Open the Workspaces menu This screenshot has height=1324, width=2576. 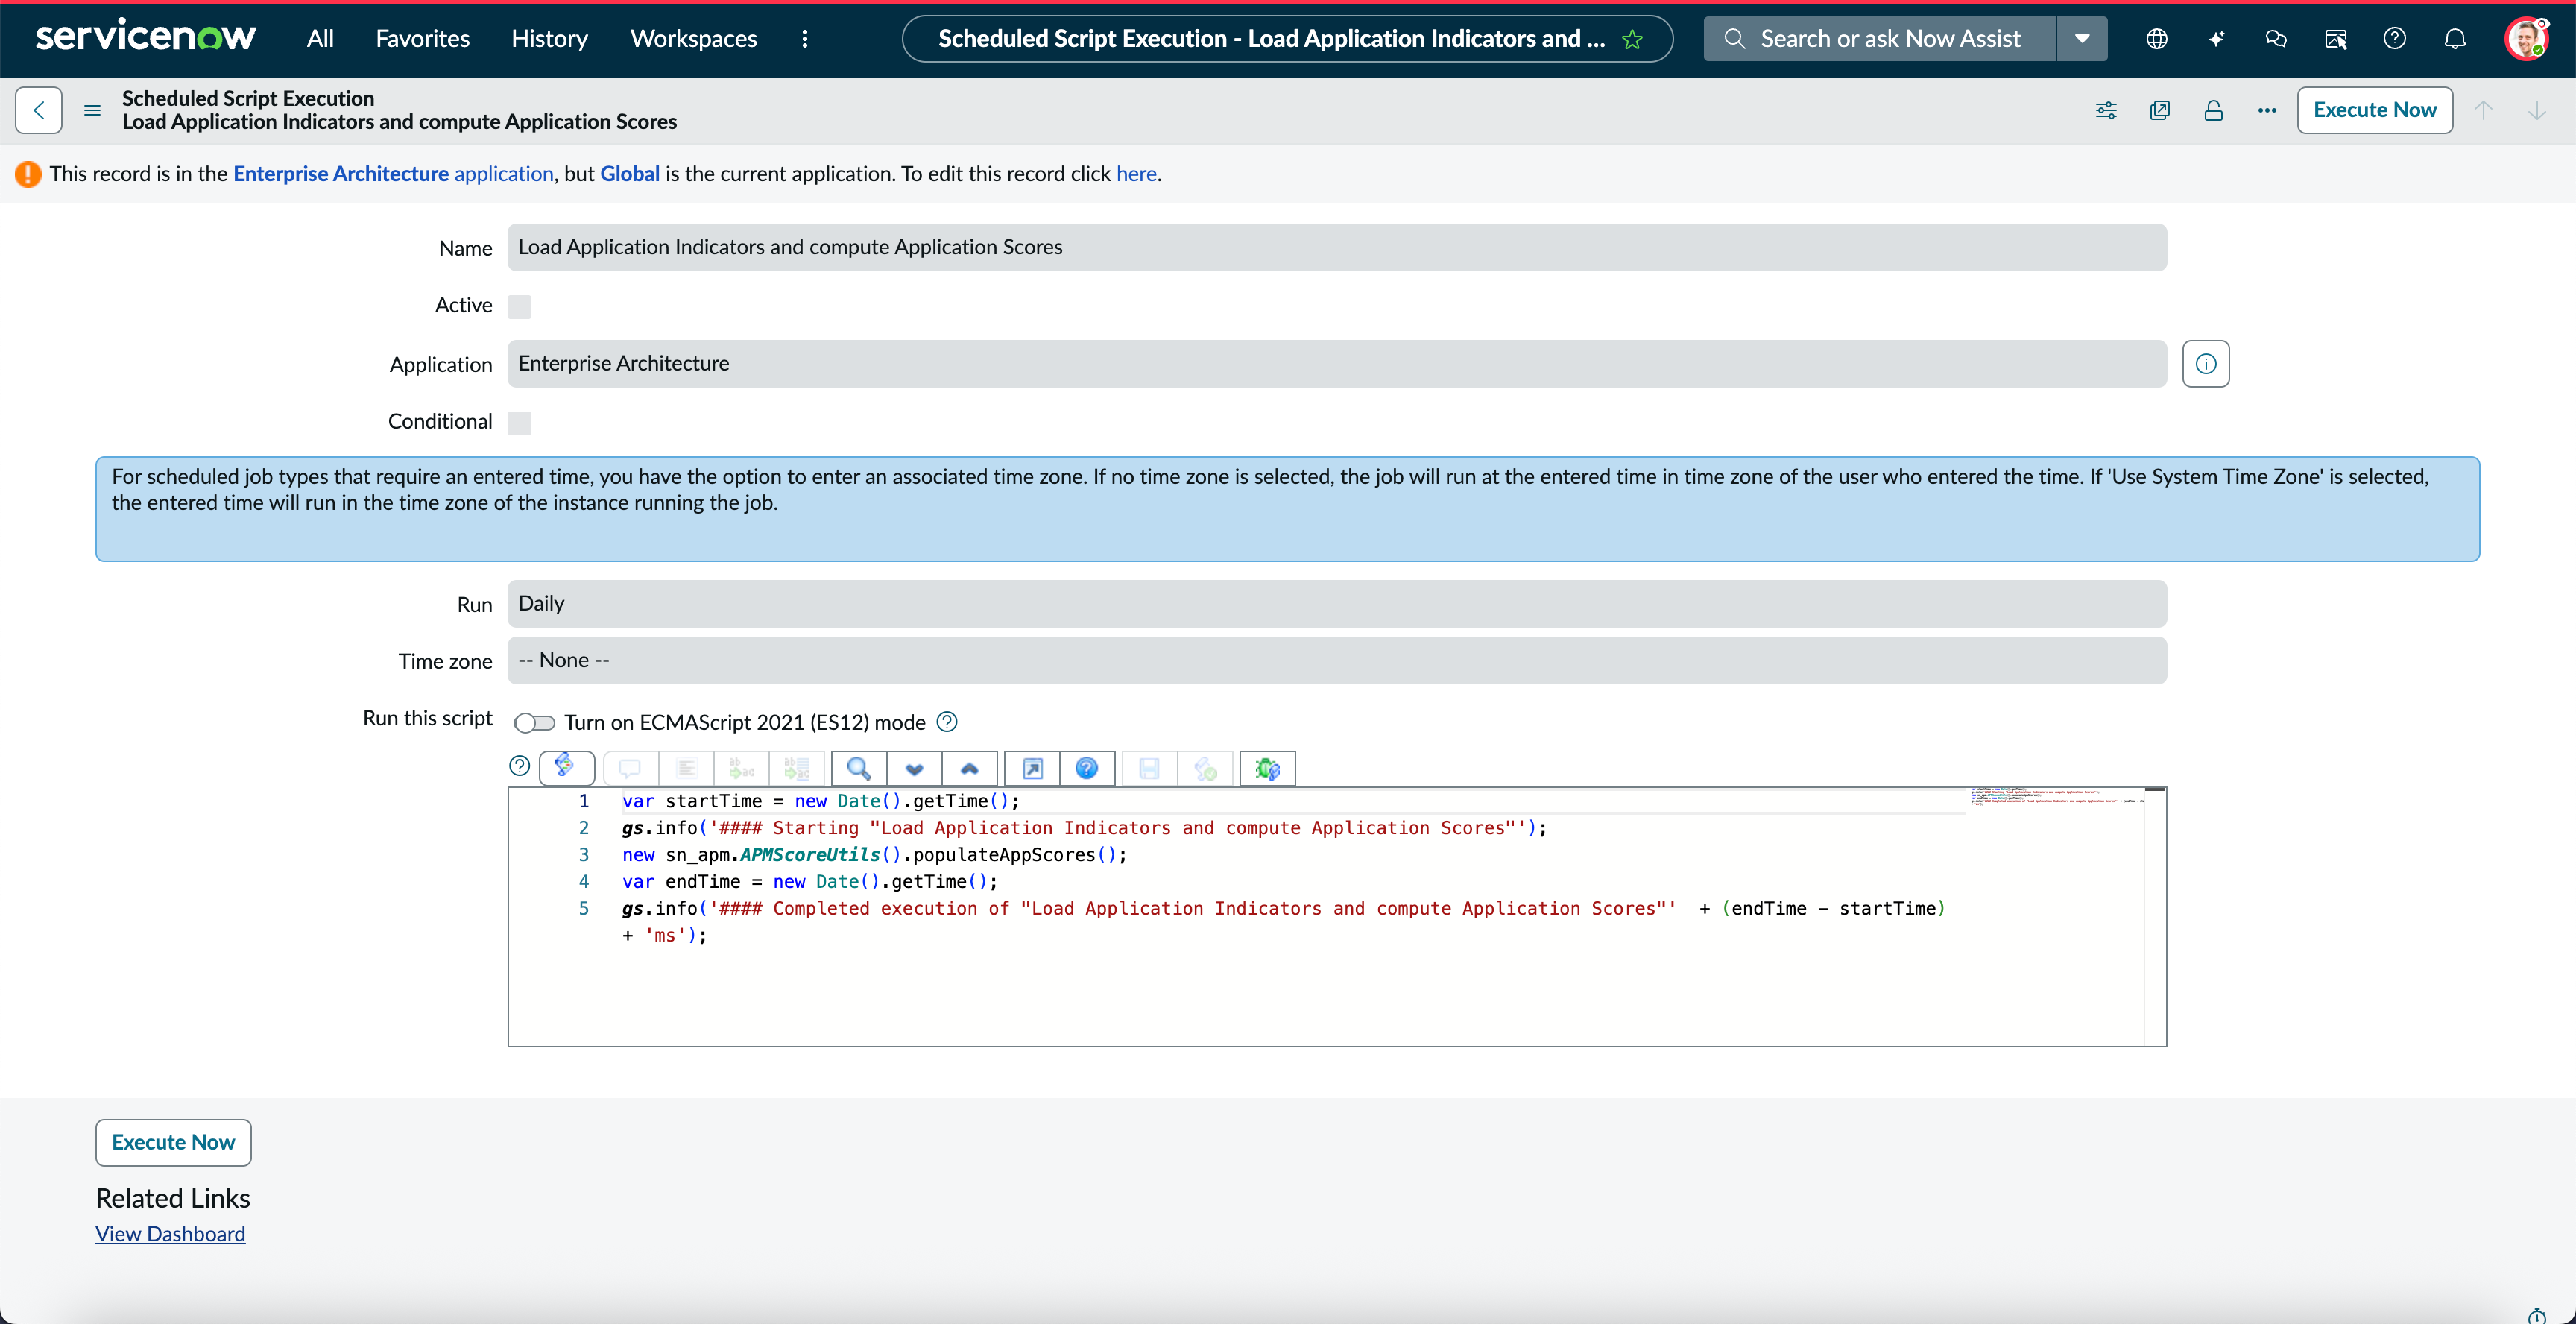coord(693,39)
